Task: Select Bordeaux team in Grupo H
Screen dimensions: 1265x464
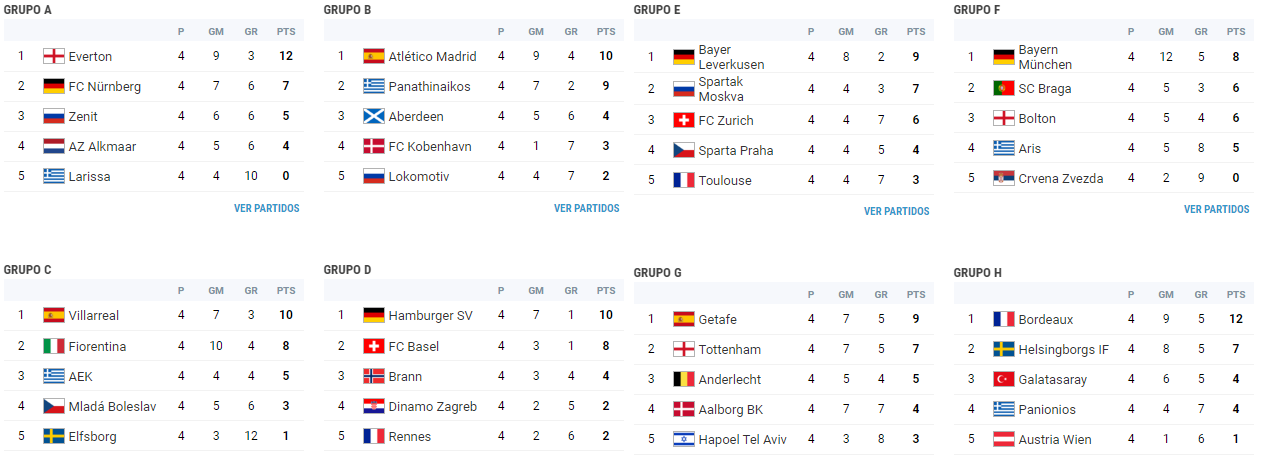Action: [1046, 320]
